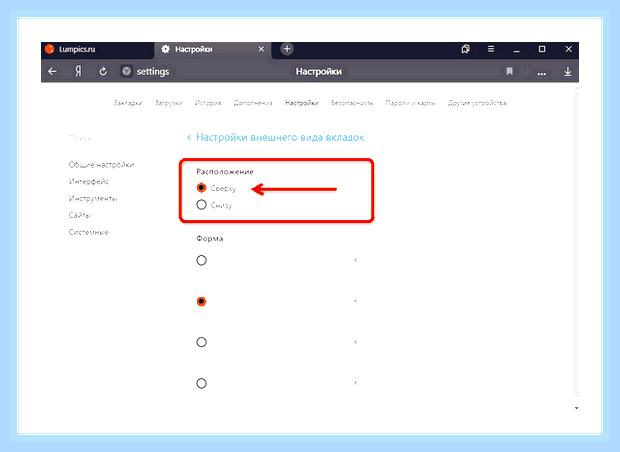
Task: Select the topmost radio under Форма
Action: point(201,260)
